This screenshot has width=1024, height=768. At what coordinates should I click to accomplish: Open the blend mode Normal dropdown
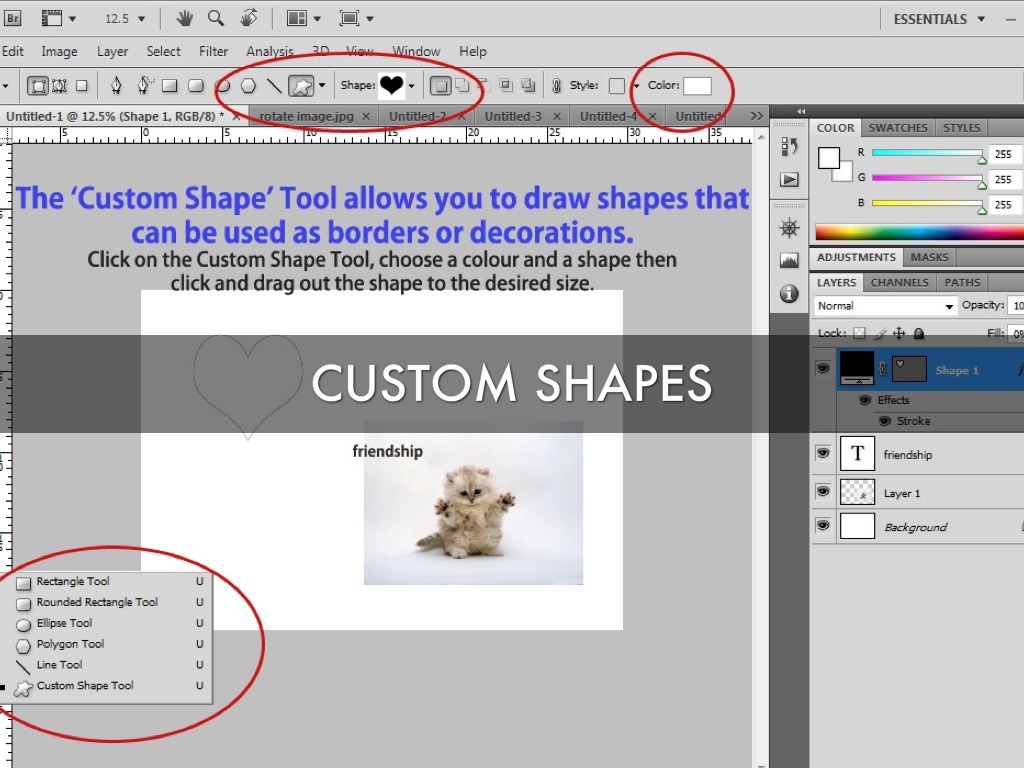pyautogui.click(x=885, y=306)
